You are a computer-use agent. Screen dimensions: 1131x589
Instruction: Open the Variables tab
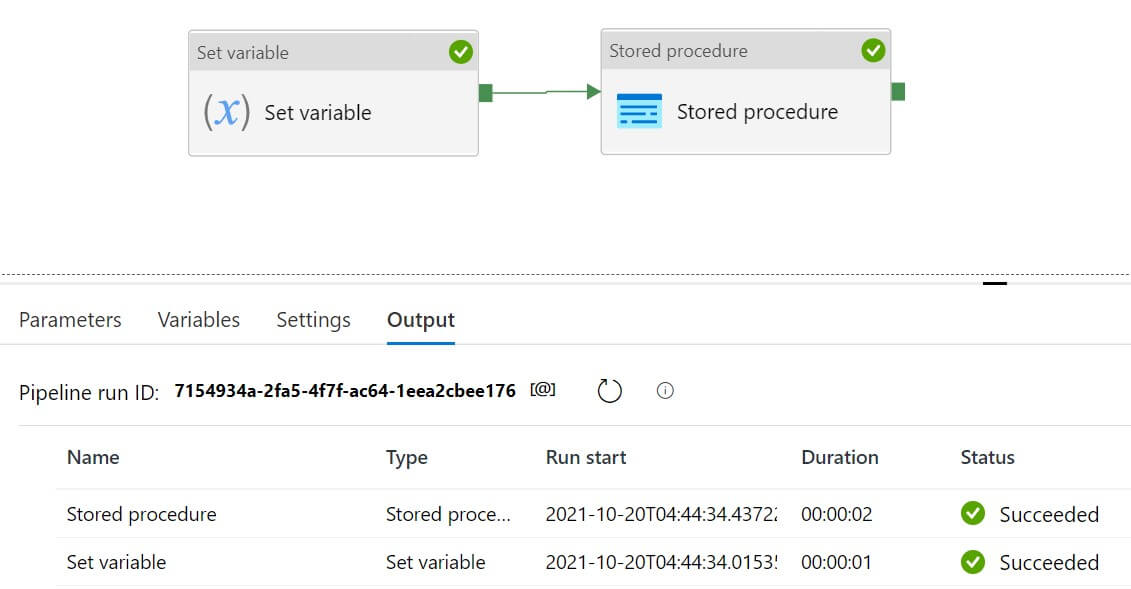[x=198, y=320]
